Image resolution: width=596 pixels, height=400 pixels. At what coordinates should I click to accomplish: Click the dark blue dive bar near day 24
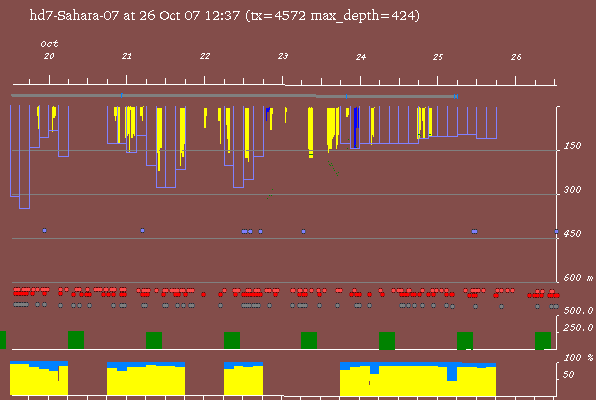point(356,127)
